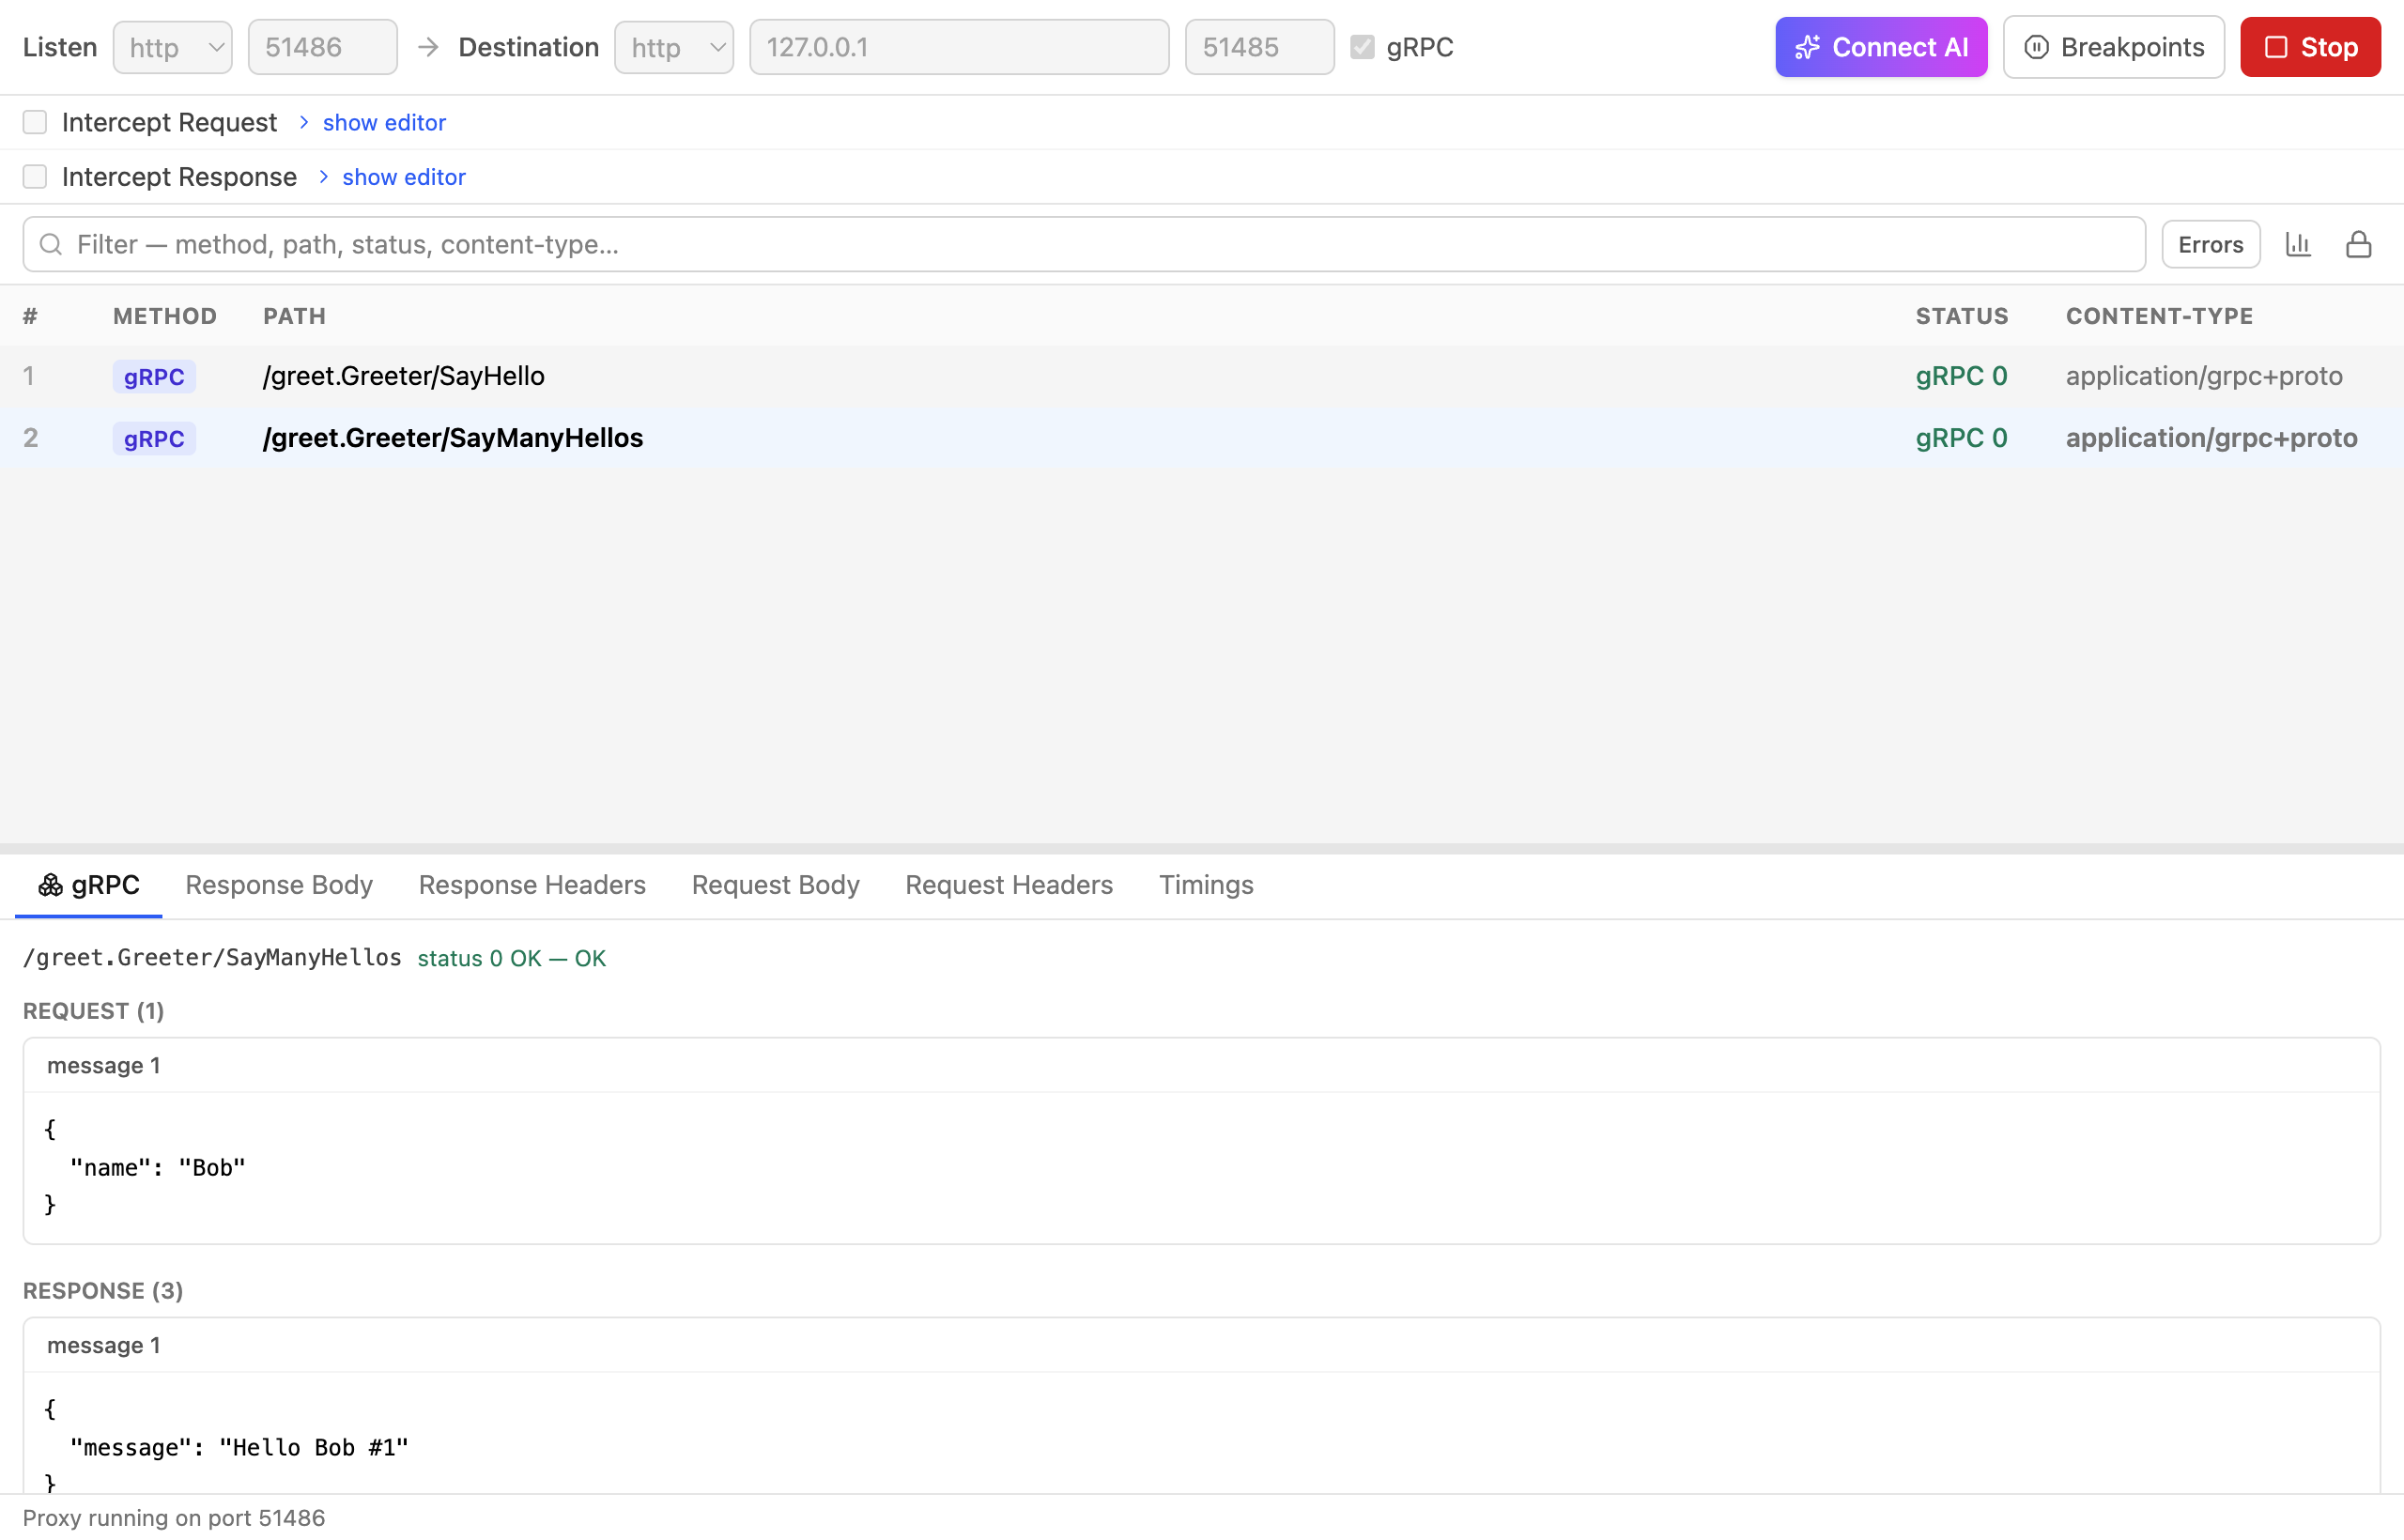Screen dimensions: 2404x1540
Task: Click the Proxy running on port 51486 status
Action: 174,1518
